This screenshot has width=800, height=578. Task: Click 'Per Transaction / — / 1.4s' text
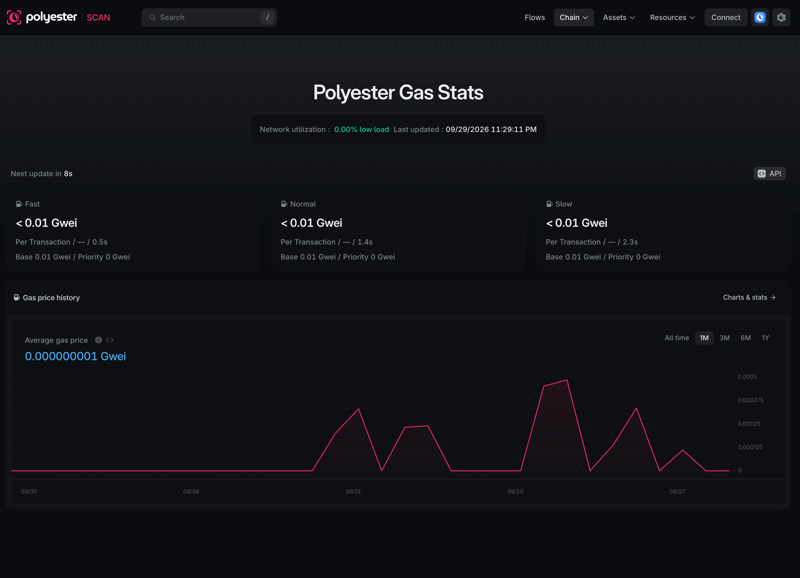327,242
